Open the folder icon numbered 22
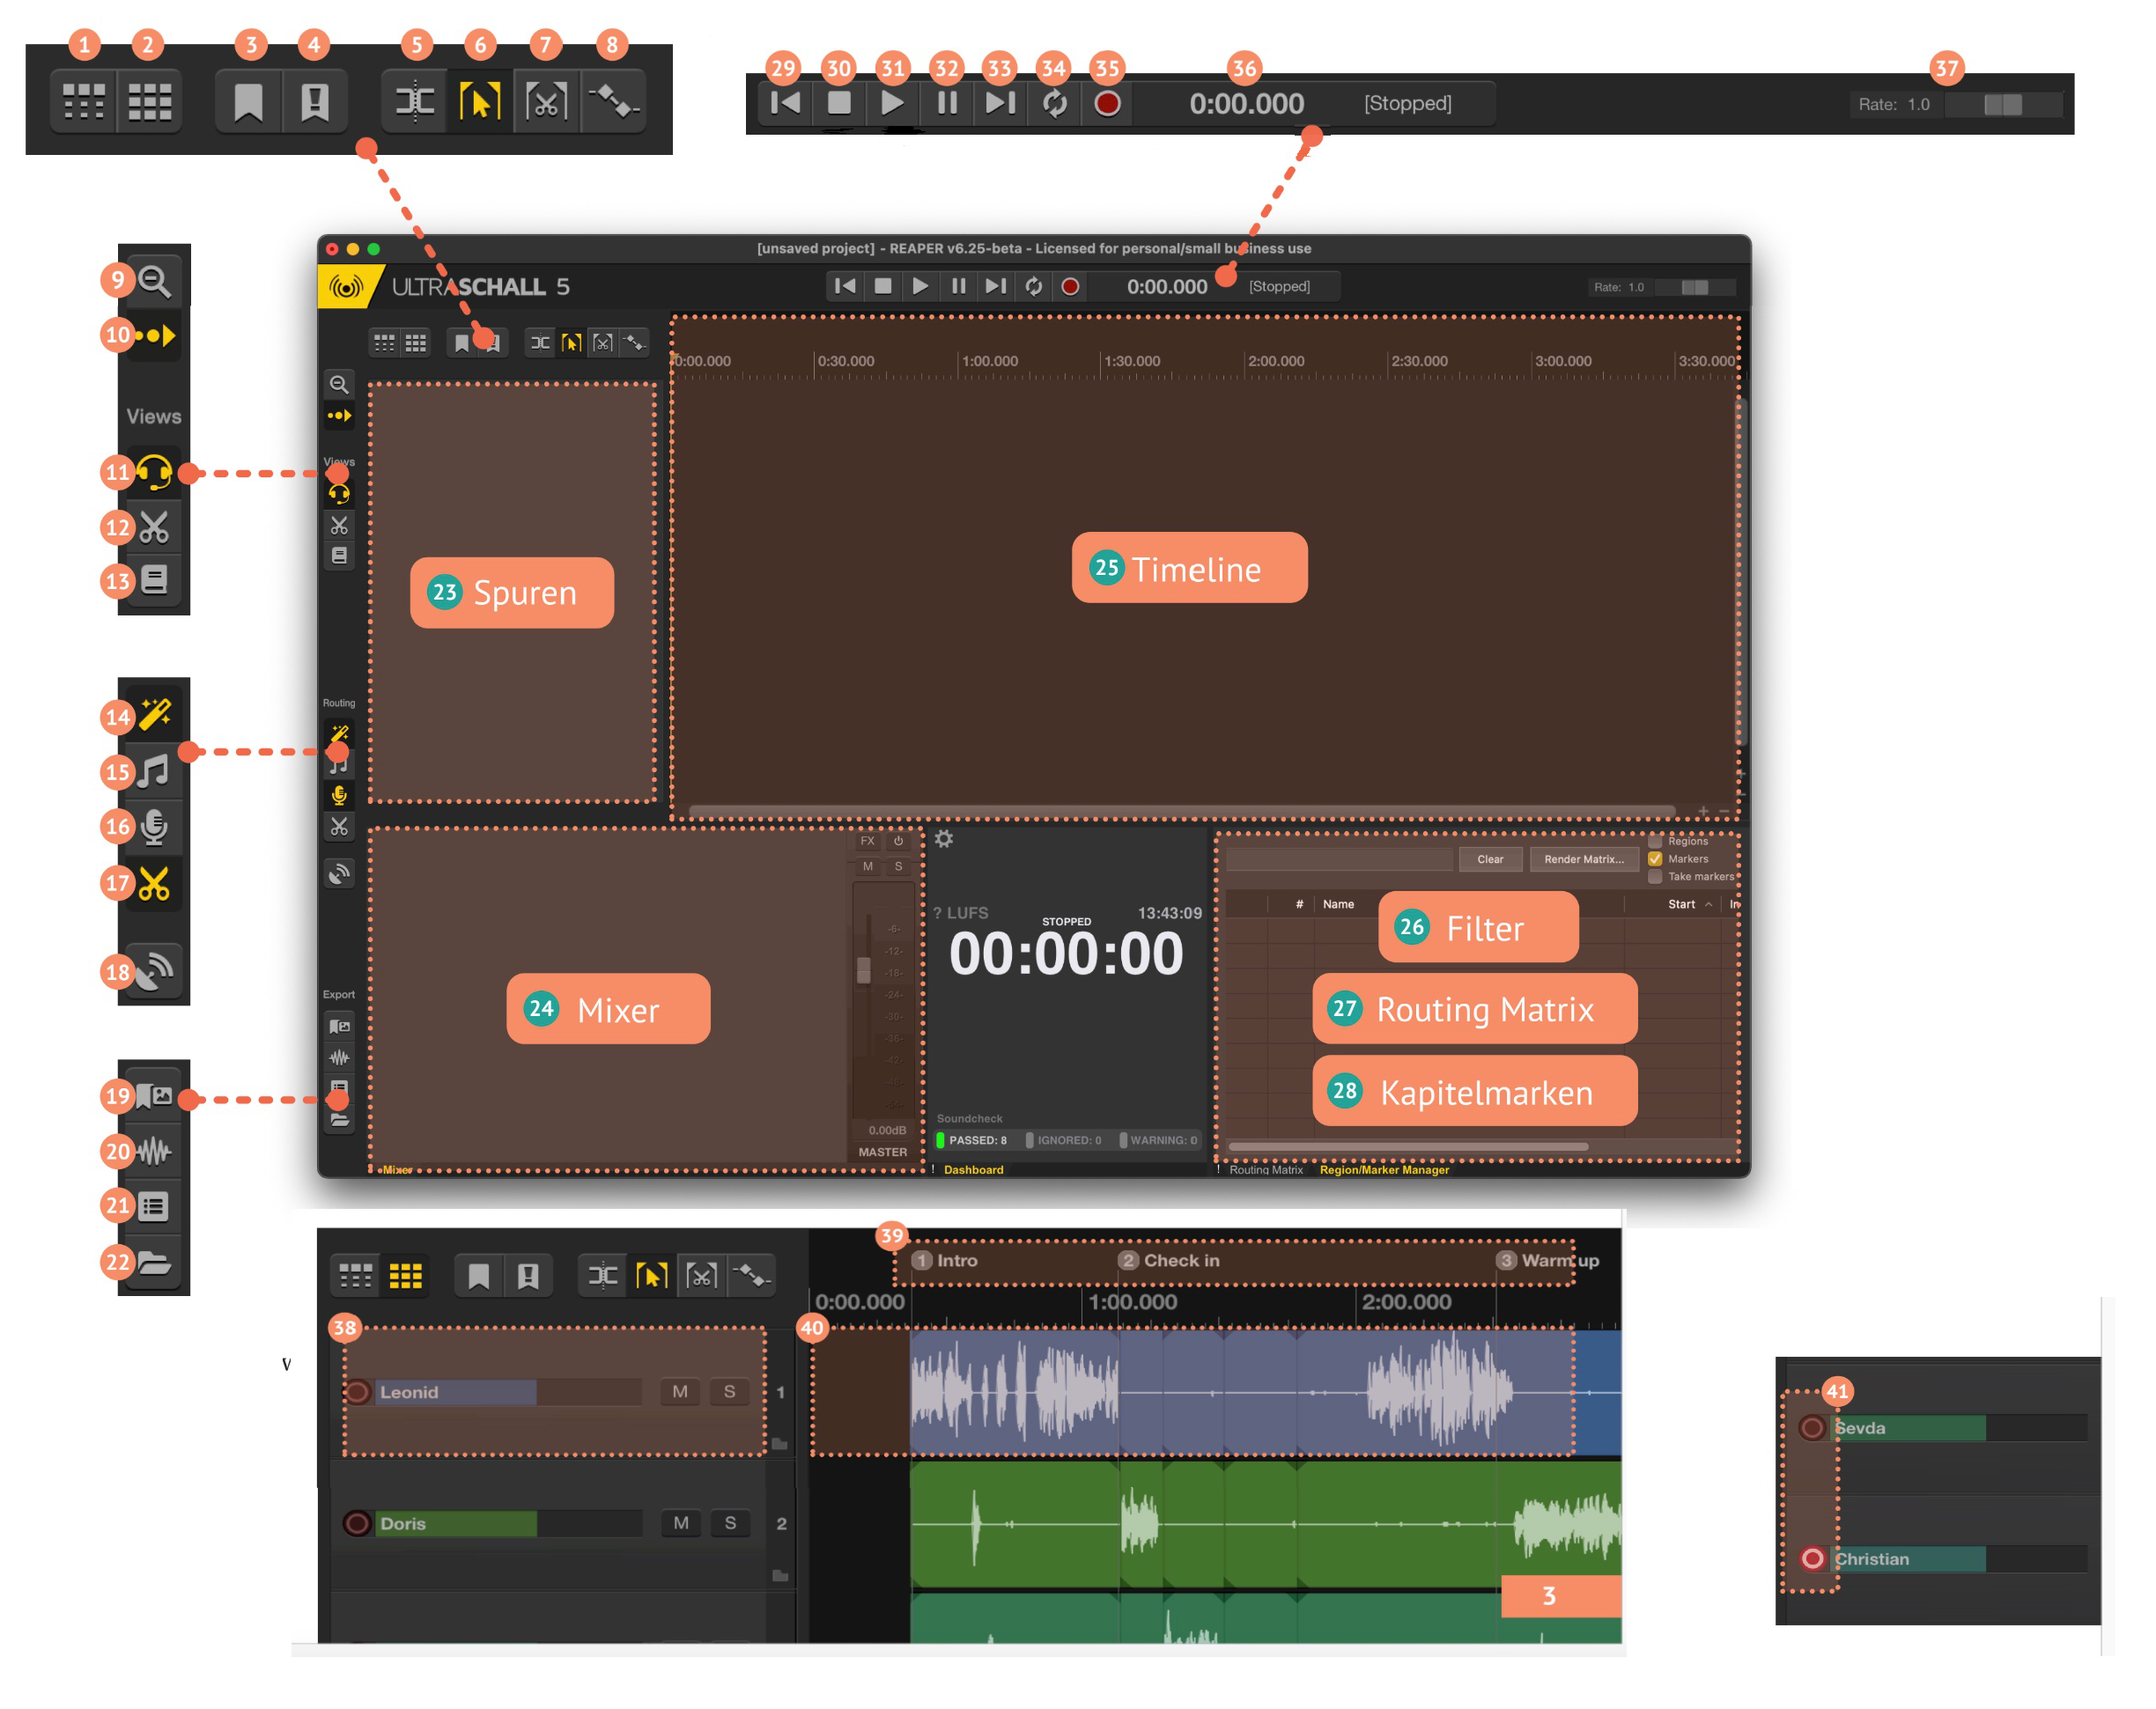The height and width of the screenshot is (1709, 2156). [154, 1262]
